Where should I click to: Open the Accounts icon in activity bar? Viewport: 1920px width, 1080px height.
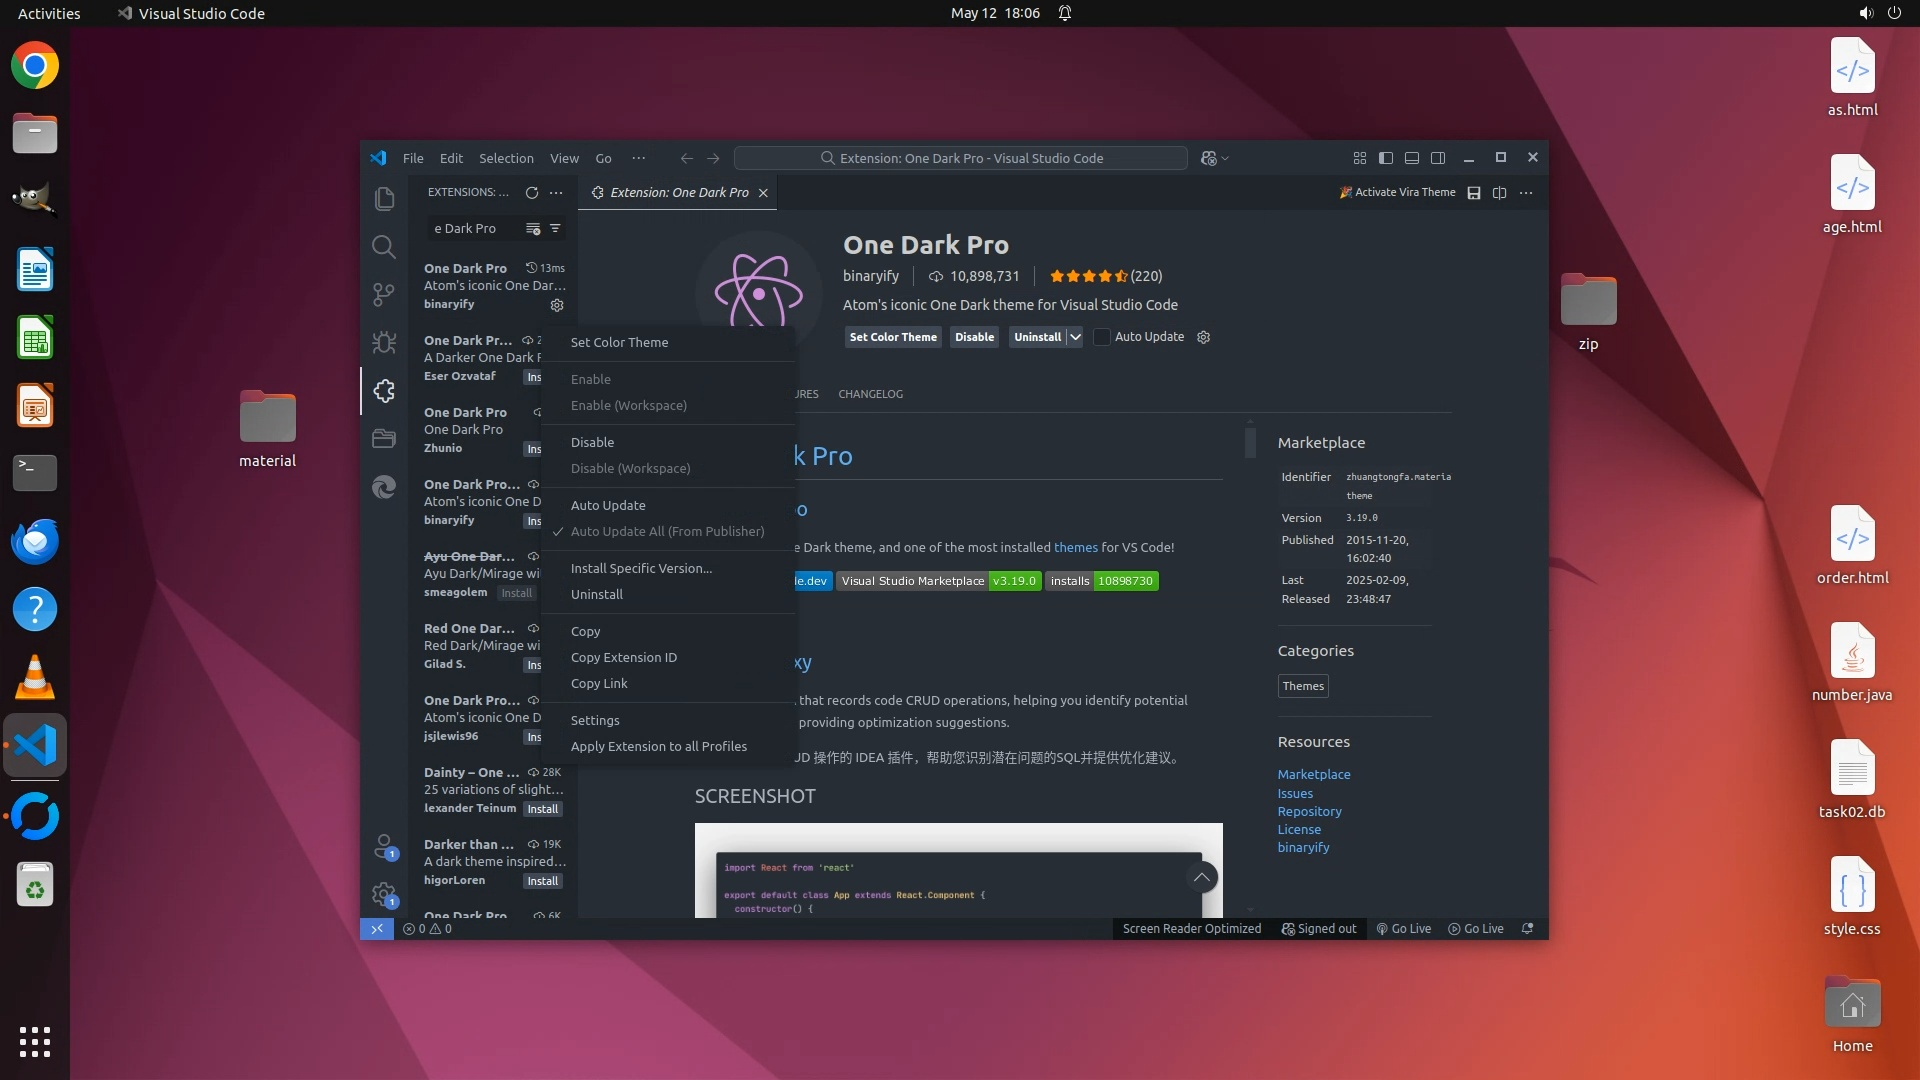(x=384, y=846)
